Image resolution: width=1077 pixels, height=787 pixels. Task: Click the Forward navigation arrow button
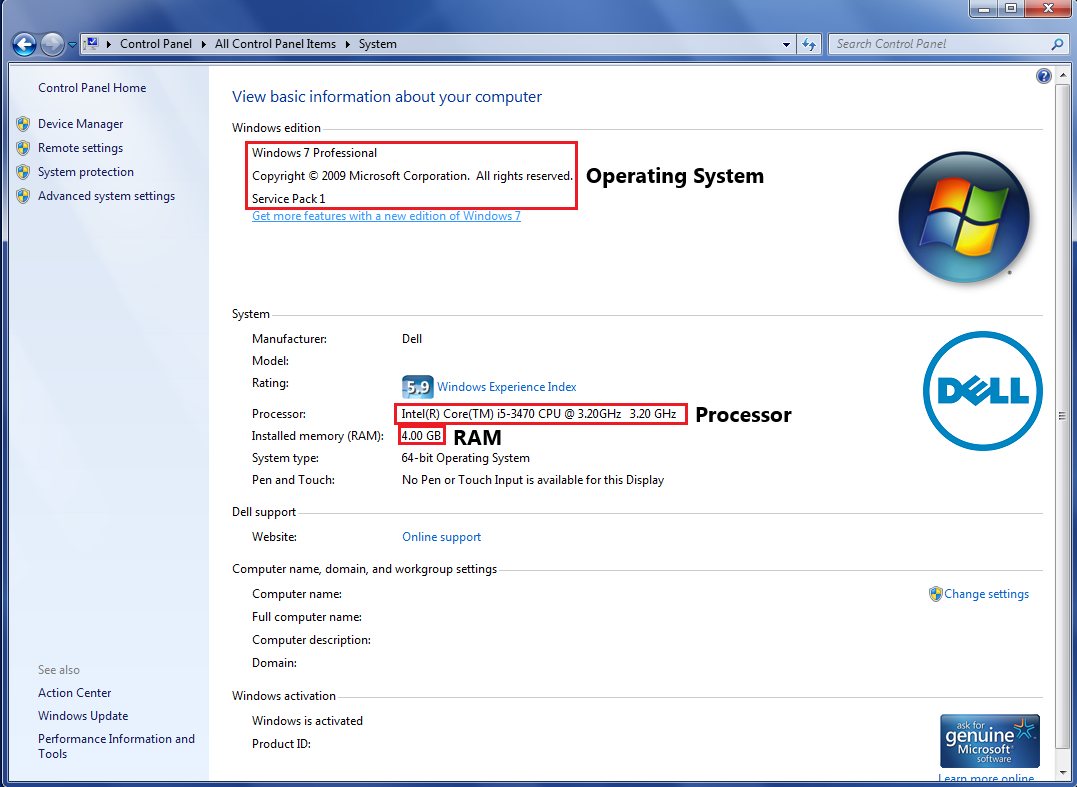(52, 45)
